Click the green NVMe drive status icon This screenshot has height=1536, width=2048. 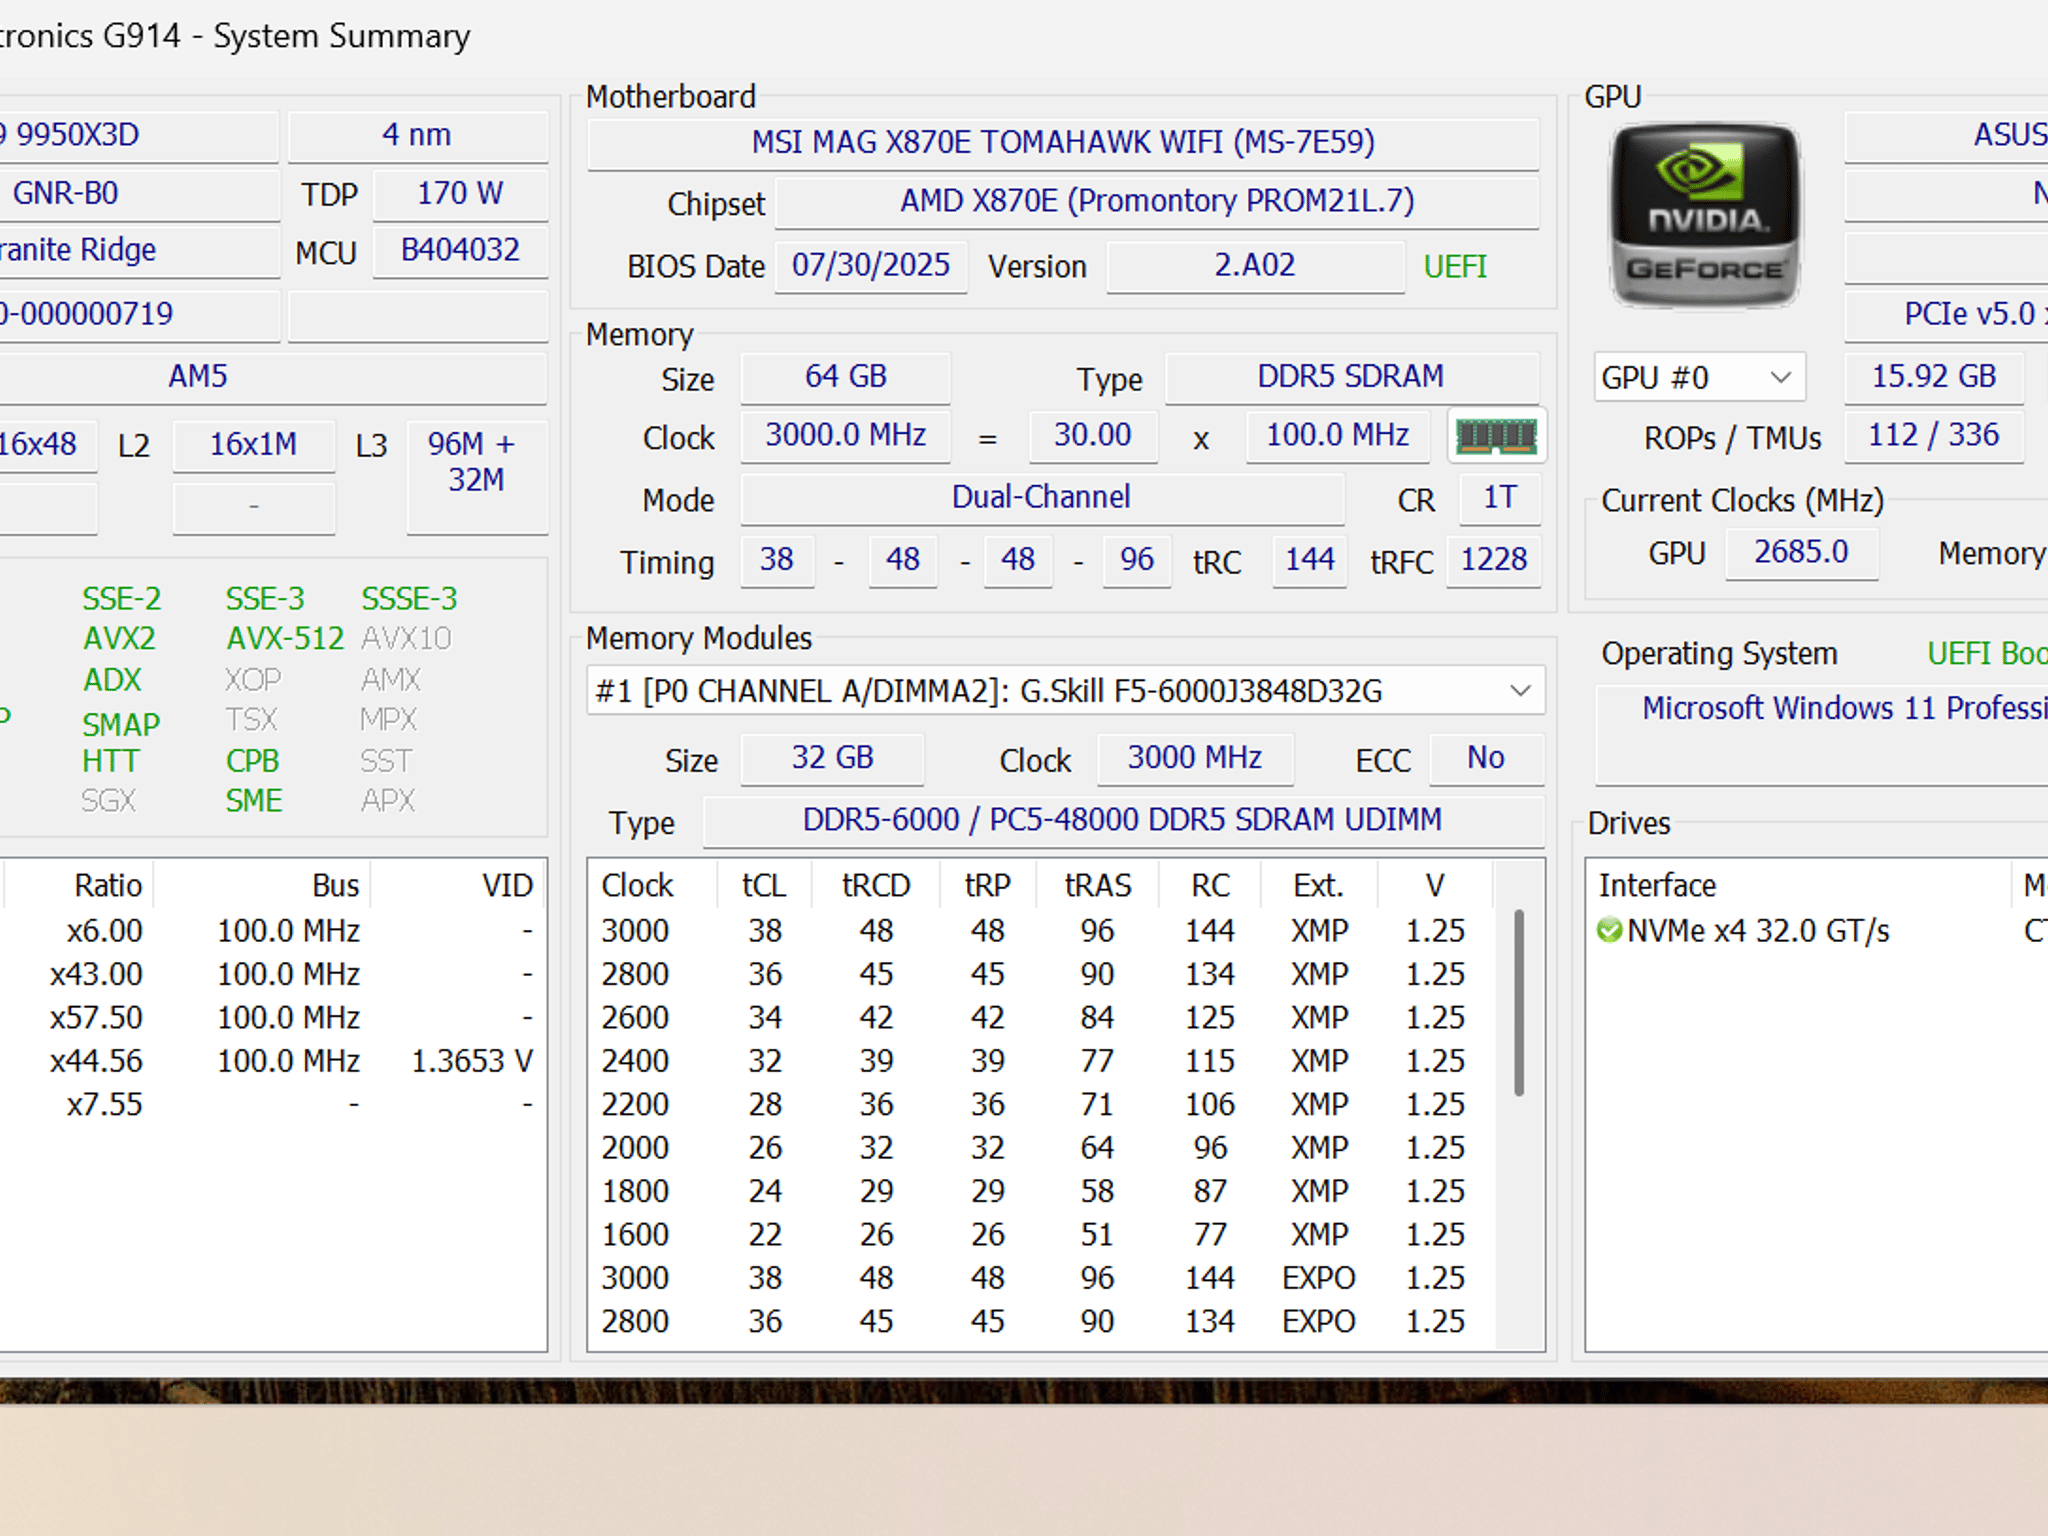click(x=1609, y=931)
